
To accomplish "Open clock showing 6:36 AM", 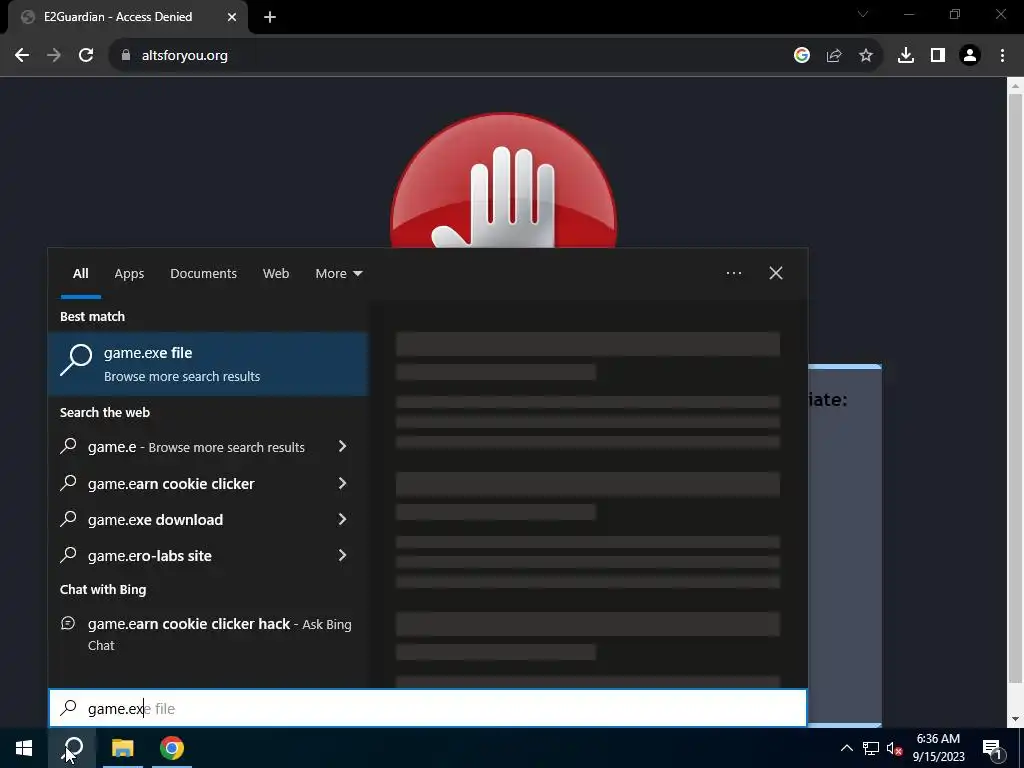I will click(x=938, y=748).
